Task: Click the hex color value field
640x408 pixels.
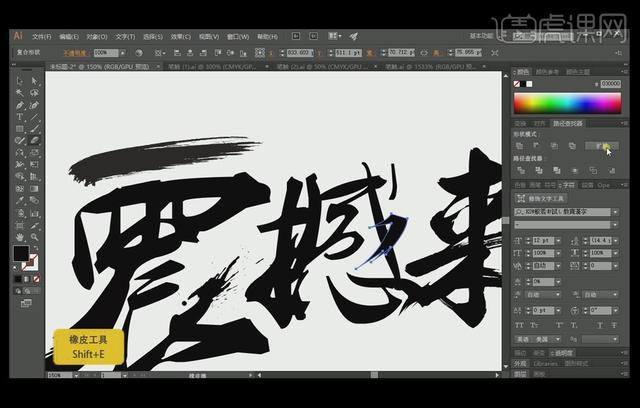Action: tap(610, 84)
